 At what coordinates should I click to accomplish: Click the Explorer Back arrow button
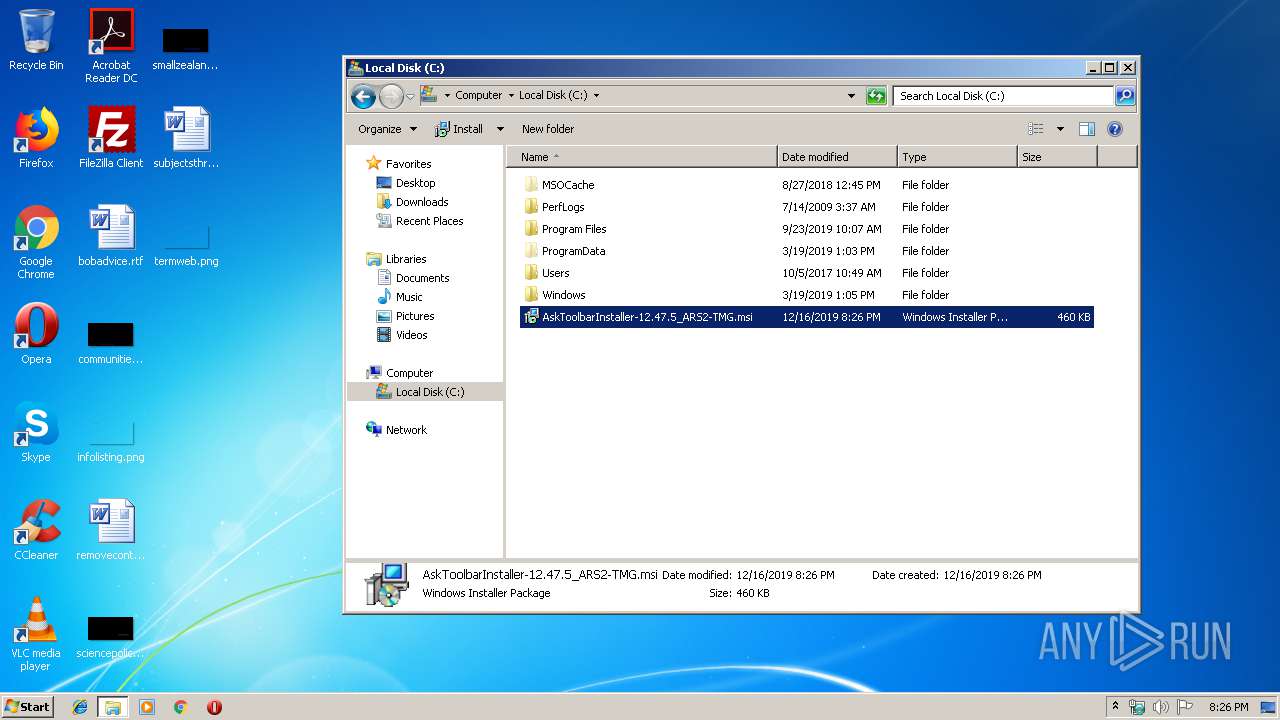pos(363,96)
